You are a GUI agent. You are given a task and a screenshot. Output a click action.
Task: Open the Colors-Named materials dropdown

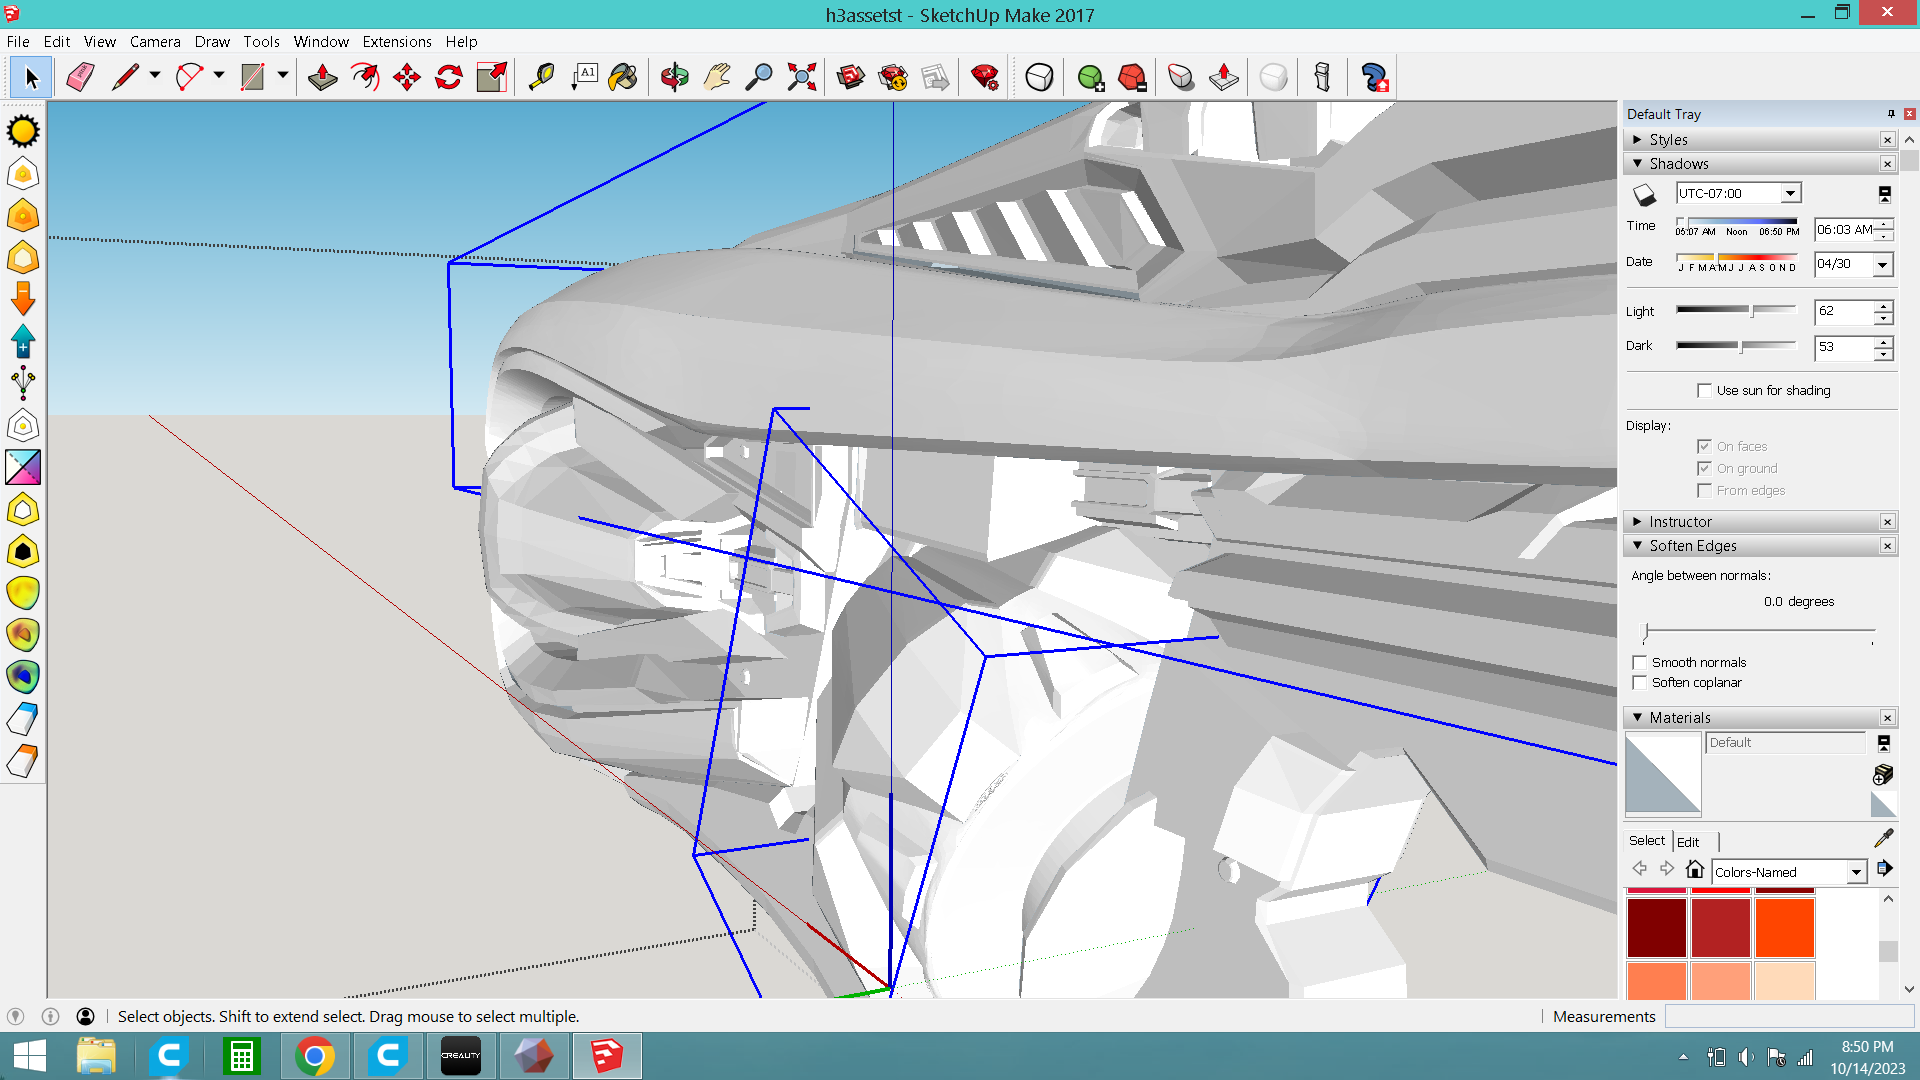coord(1856,872)
